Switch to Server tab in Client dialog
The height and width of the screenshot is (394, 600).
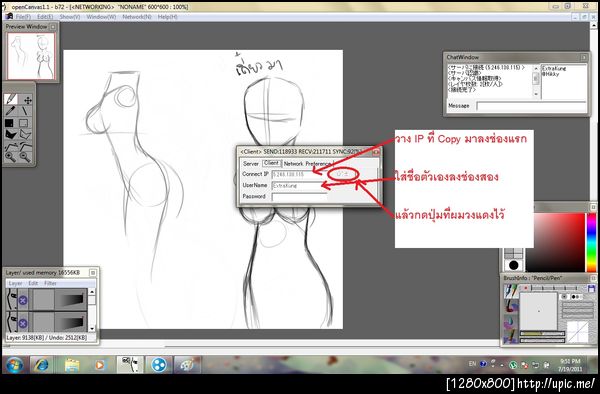[x=251, y=163]
